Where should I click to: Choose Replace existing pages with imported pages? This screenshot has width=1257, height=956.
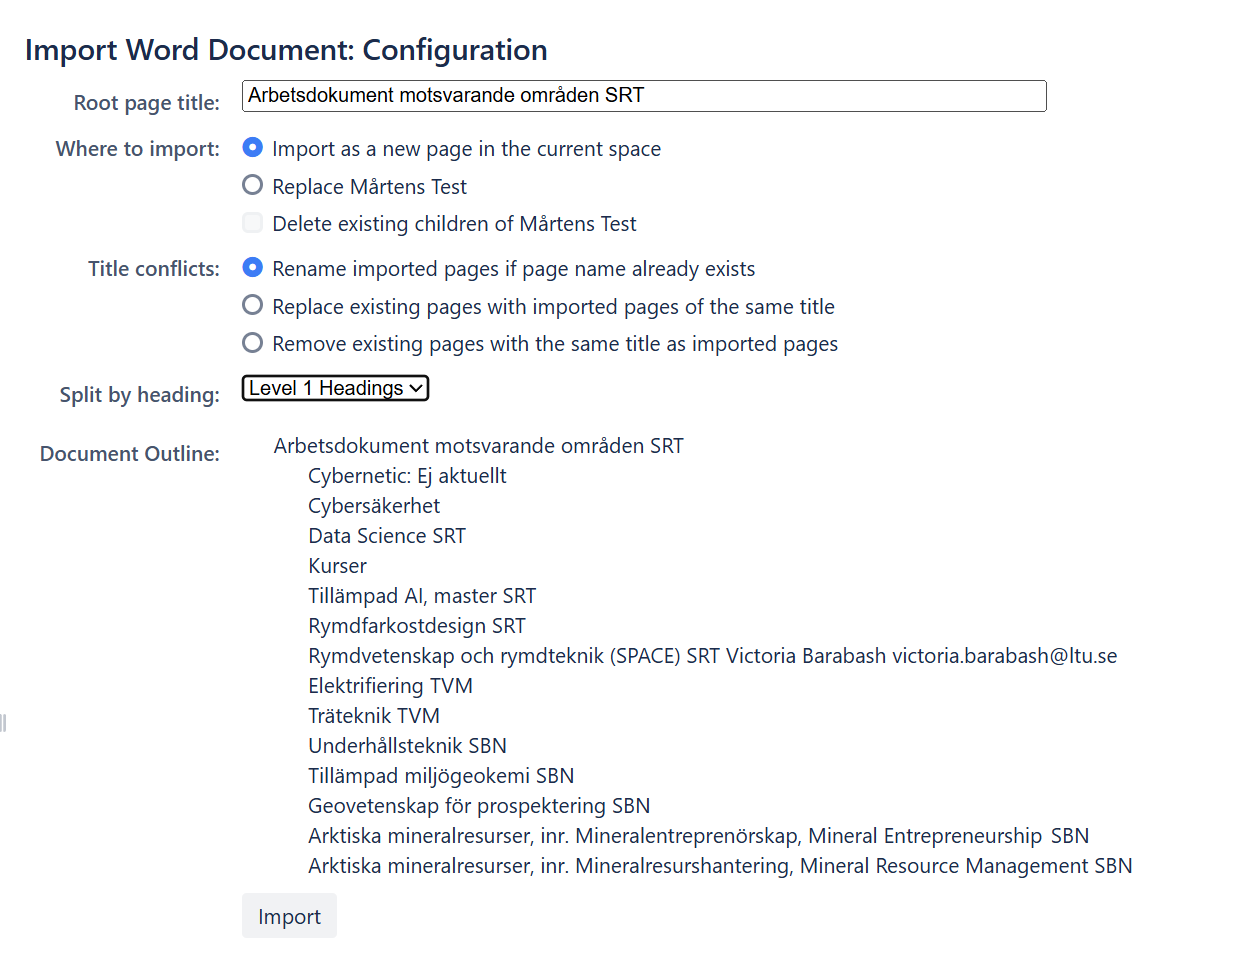pos(253,305)
